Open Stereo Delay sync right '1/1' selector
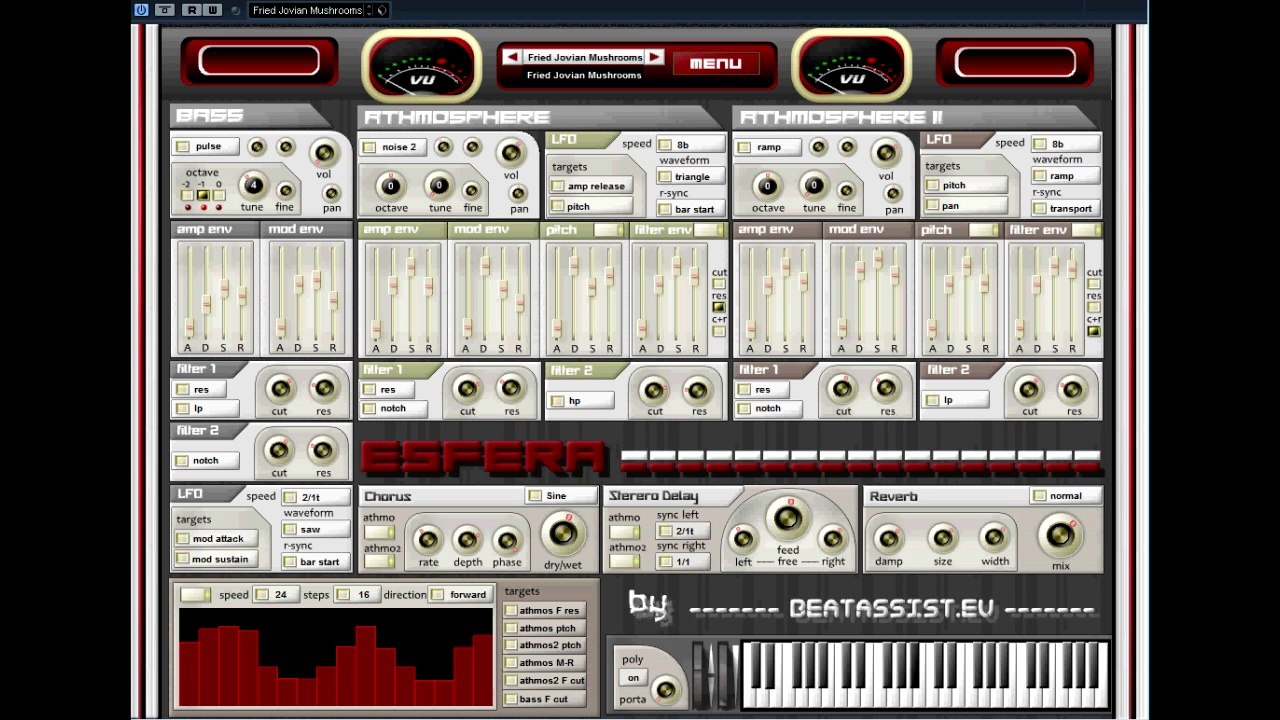 (684, 562)
